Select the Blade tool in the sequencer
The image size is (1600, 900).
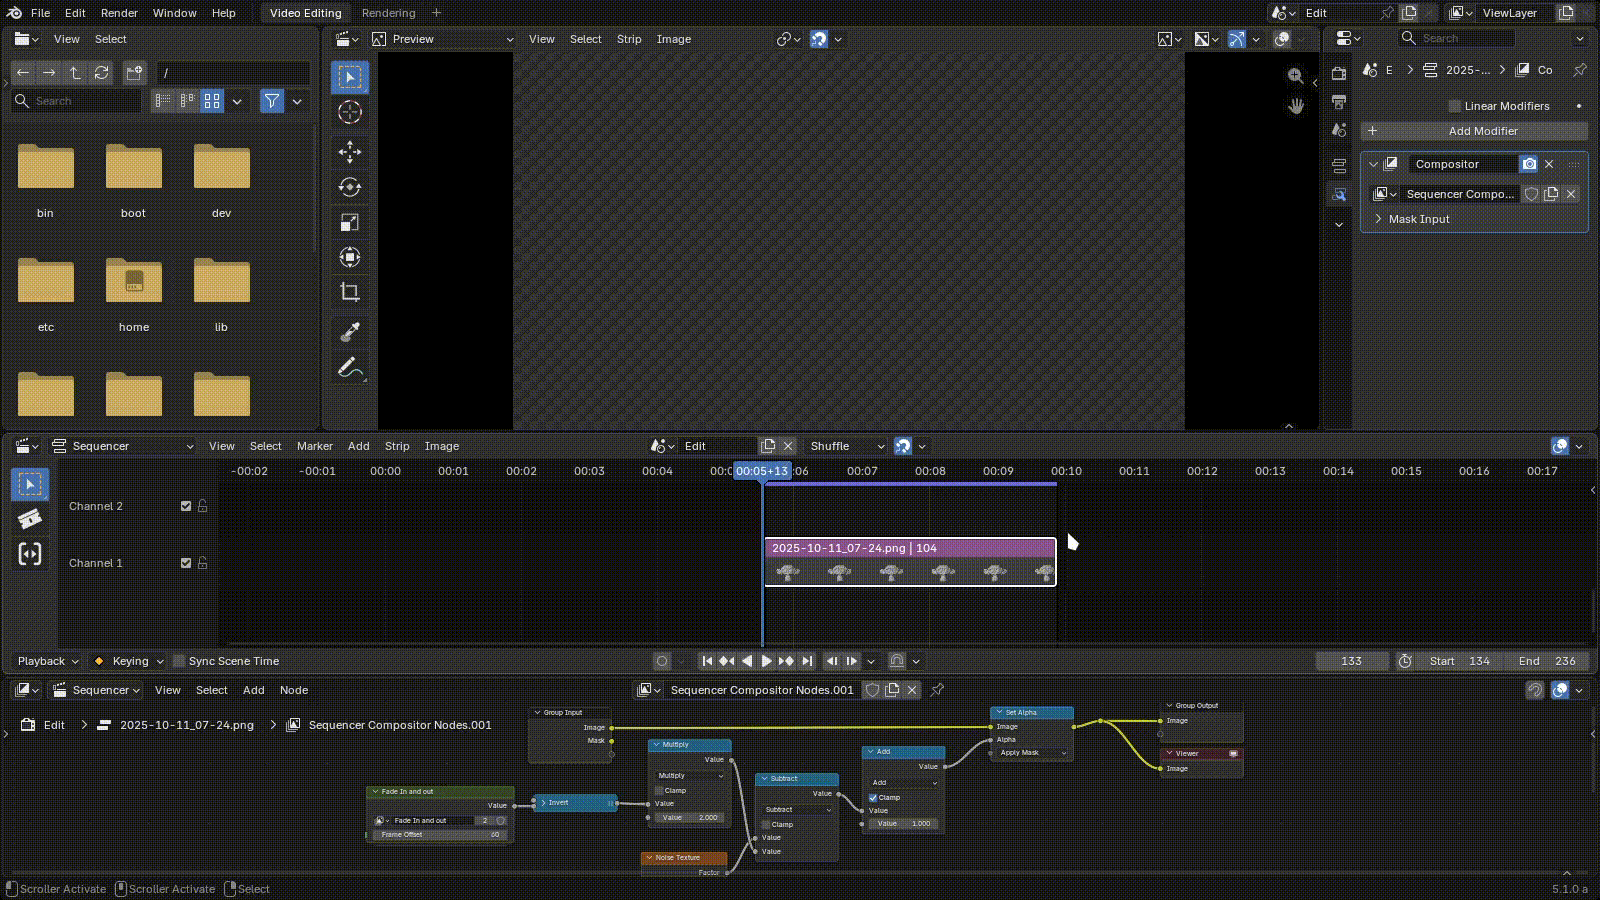tap(30, 519)
